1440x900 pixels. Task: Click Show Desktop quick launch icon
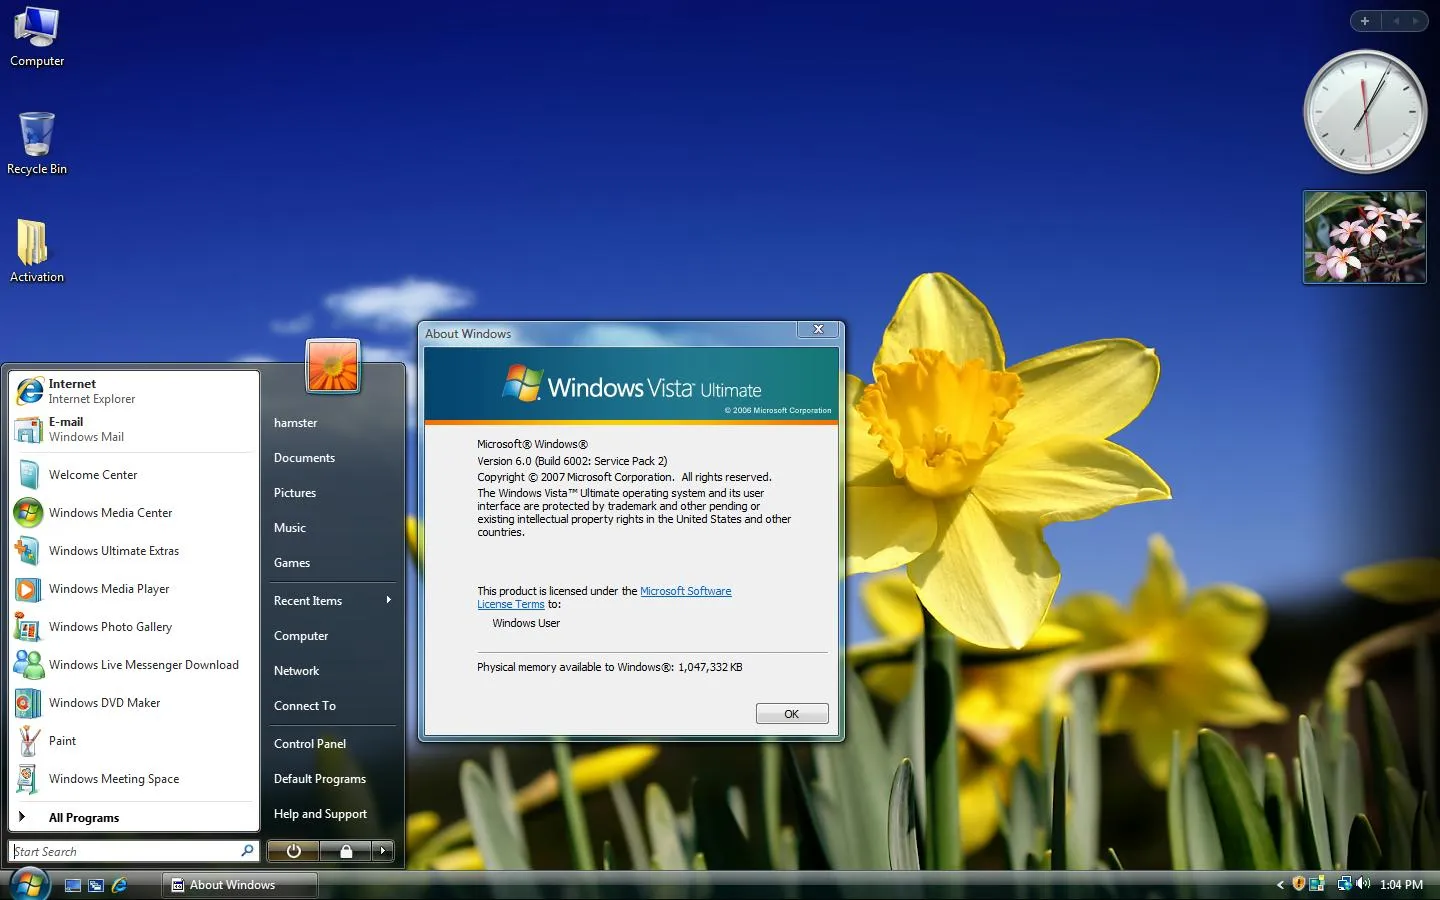(72, 885)
